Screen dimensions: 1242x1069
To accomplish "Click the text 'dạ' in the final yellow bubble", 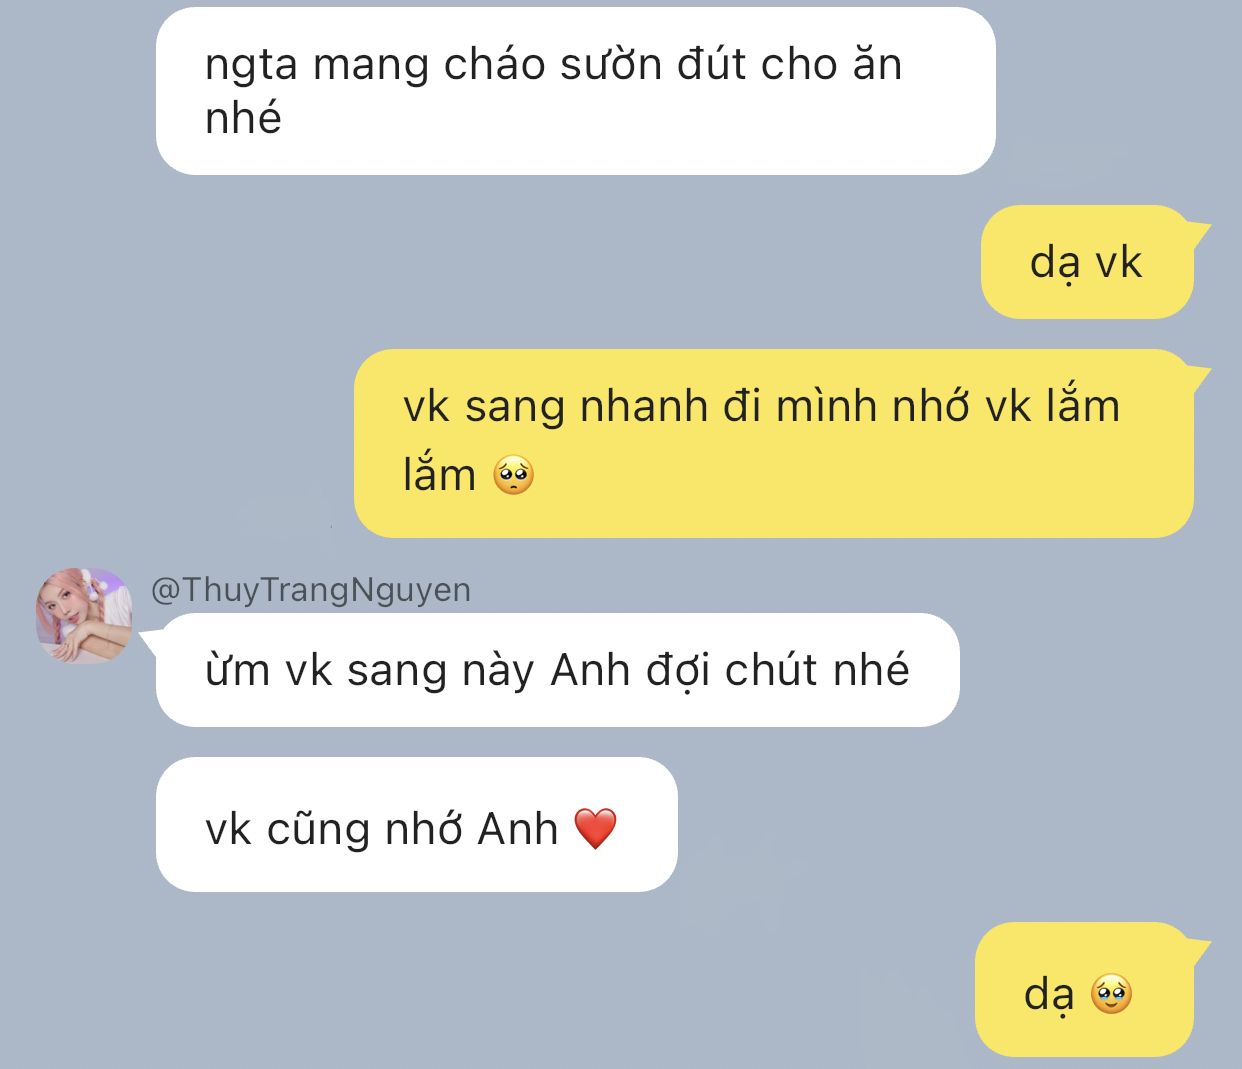I will 1049,995.
